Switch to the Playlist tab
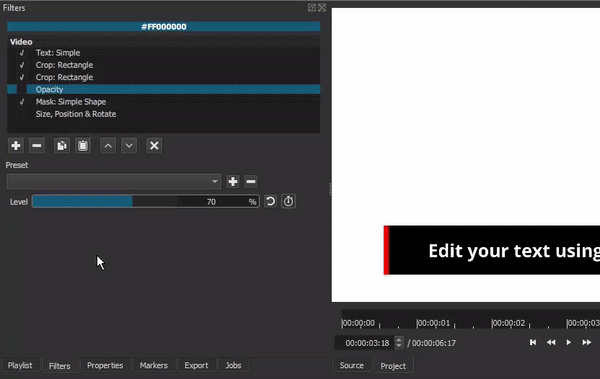This screenshot has height=379, width=600. (20, 366)
